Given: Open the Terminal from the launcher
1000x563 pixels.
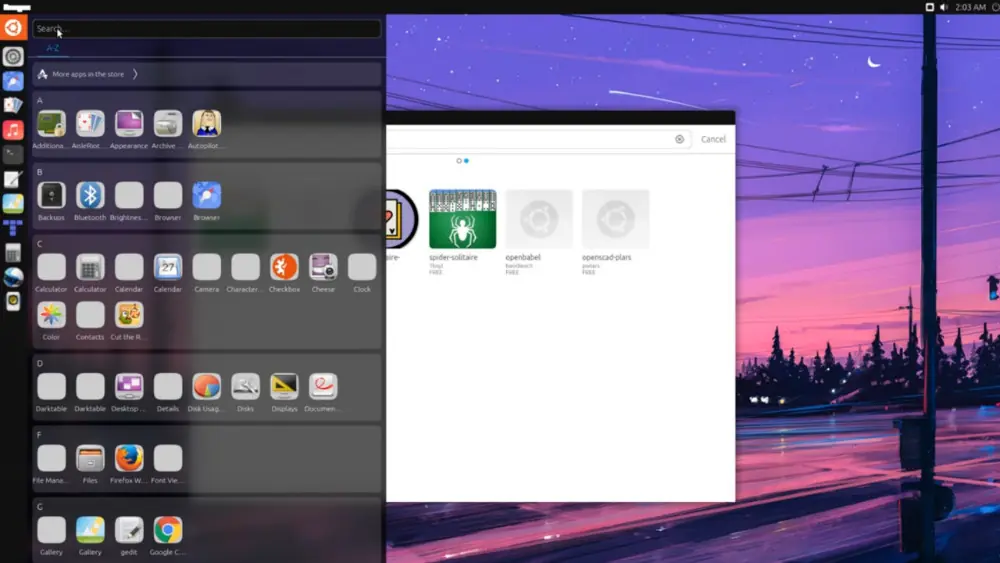Looking at the screenshot, I should click(13, 154).
